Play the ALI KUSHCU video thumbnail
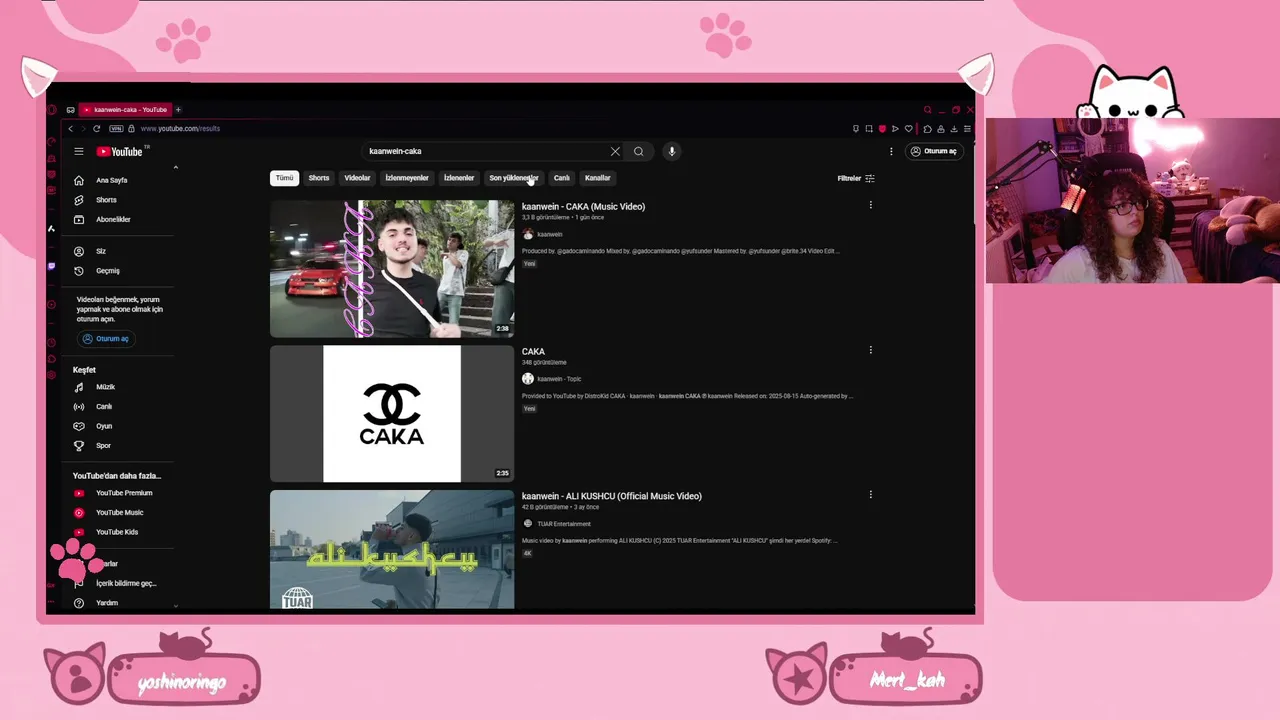The width and height of the screenshot is (1280, 720). coord(392,550)
